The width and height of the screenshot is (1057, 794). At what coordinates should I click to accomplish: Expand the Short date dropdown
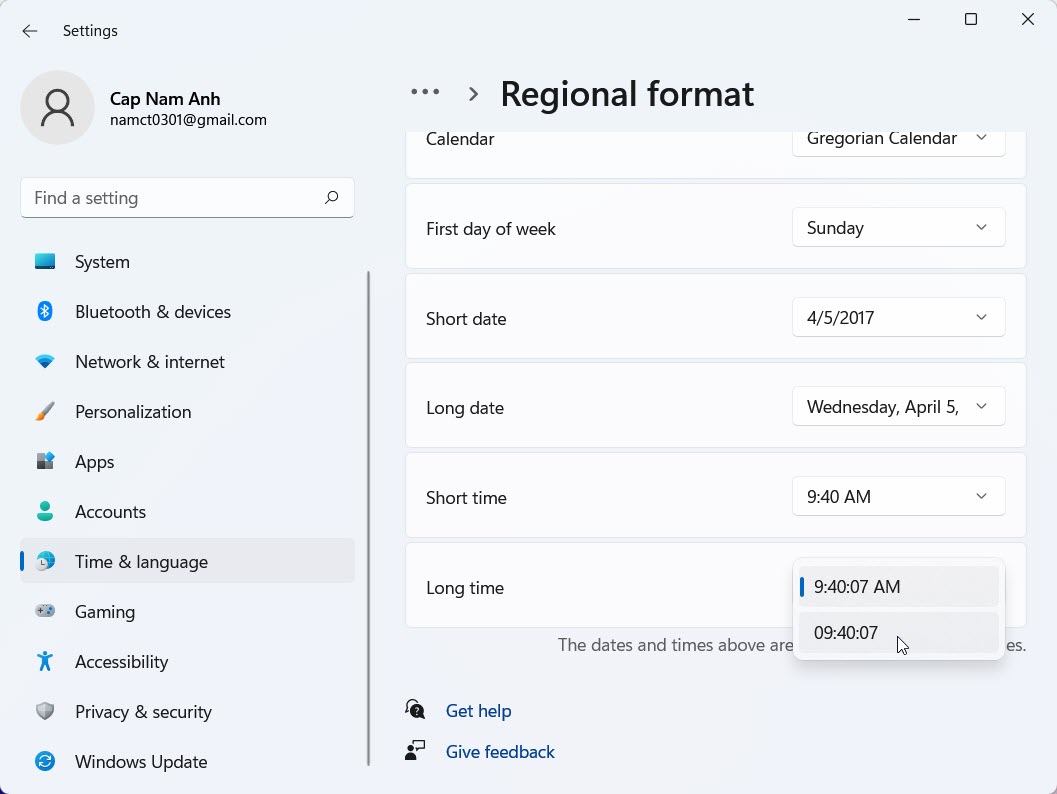click(897, 317)
